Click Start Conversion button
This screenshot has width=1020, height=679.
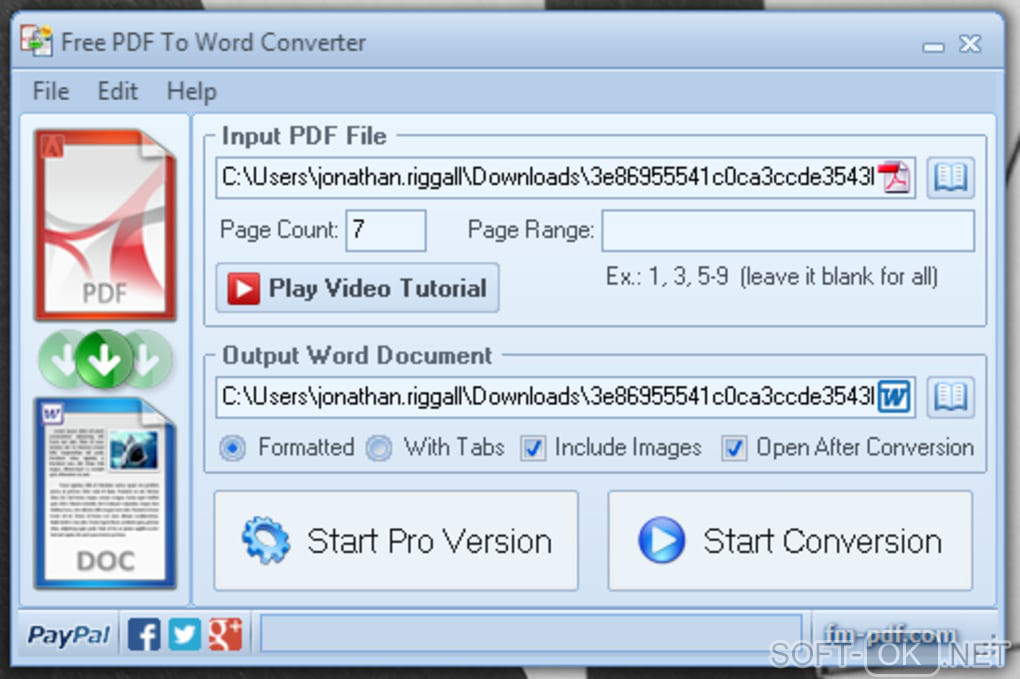[x=790, y=540]
